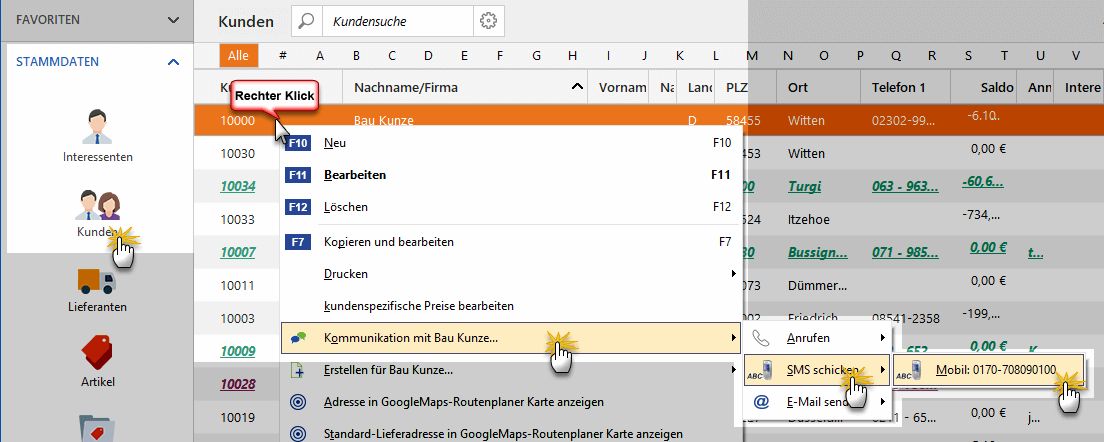Expand the Drucken submenu arrow
Screen dimensions: 1104x442
tap(734, 273)
